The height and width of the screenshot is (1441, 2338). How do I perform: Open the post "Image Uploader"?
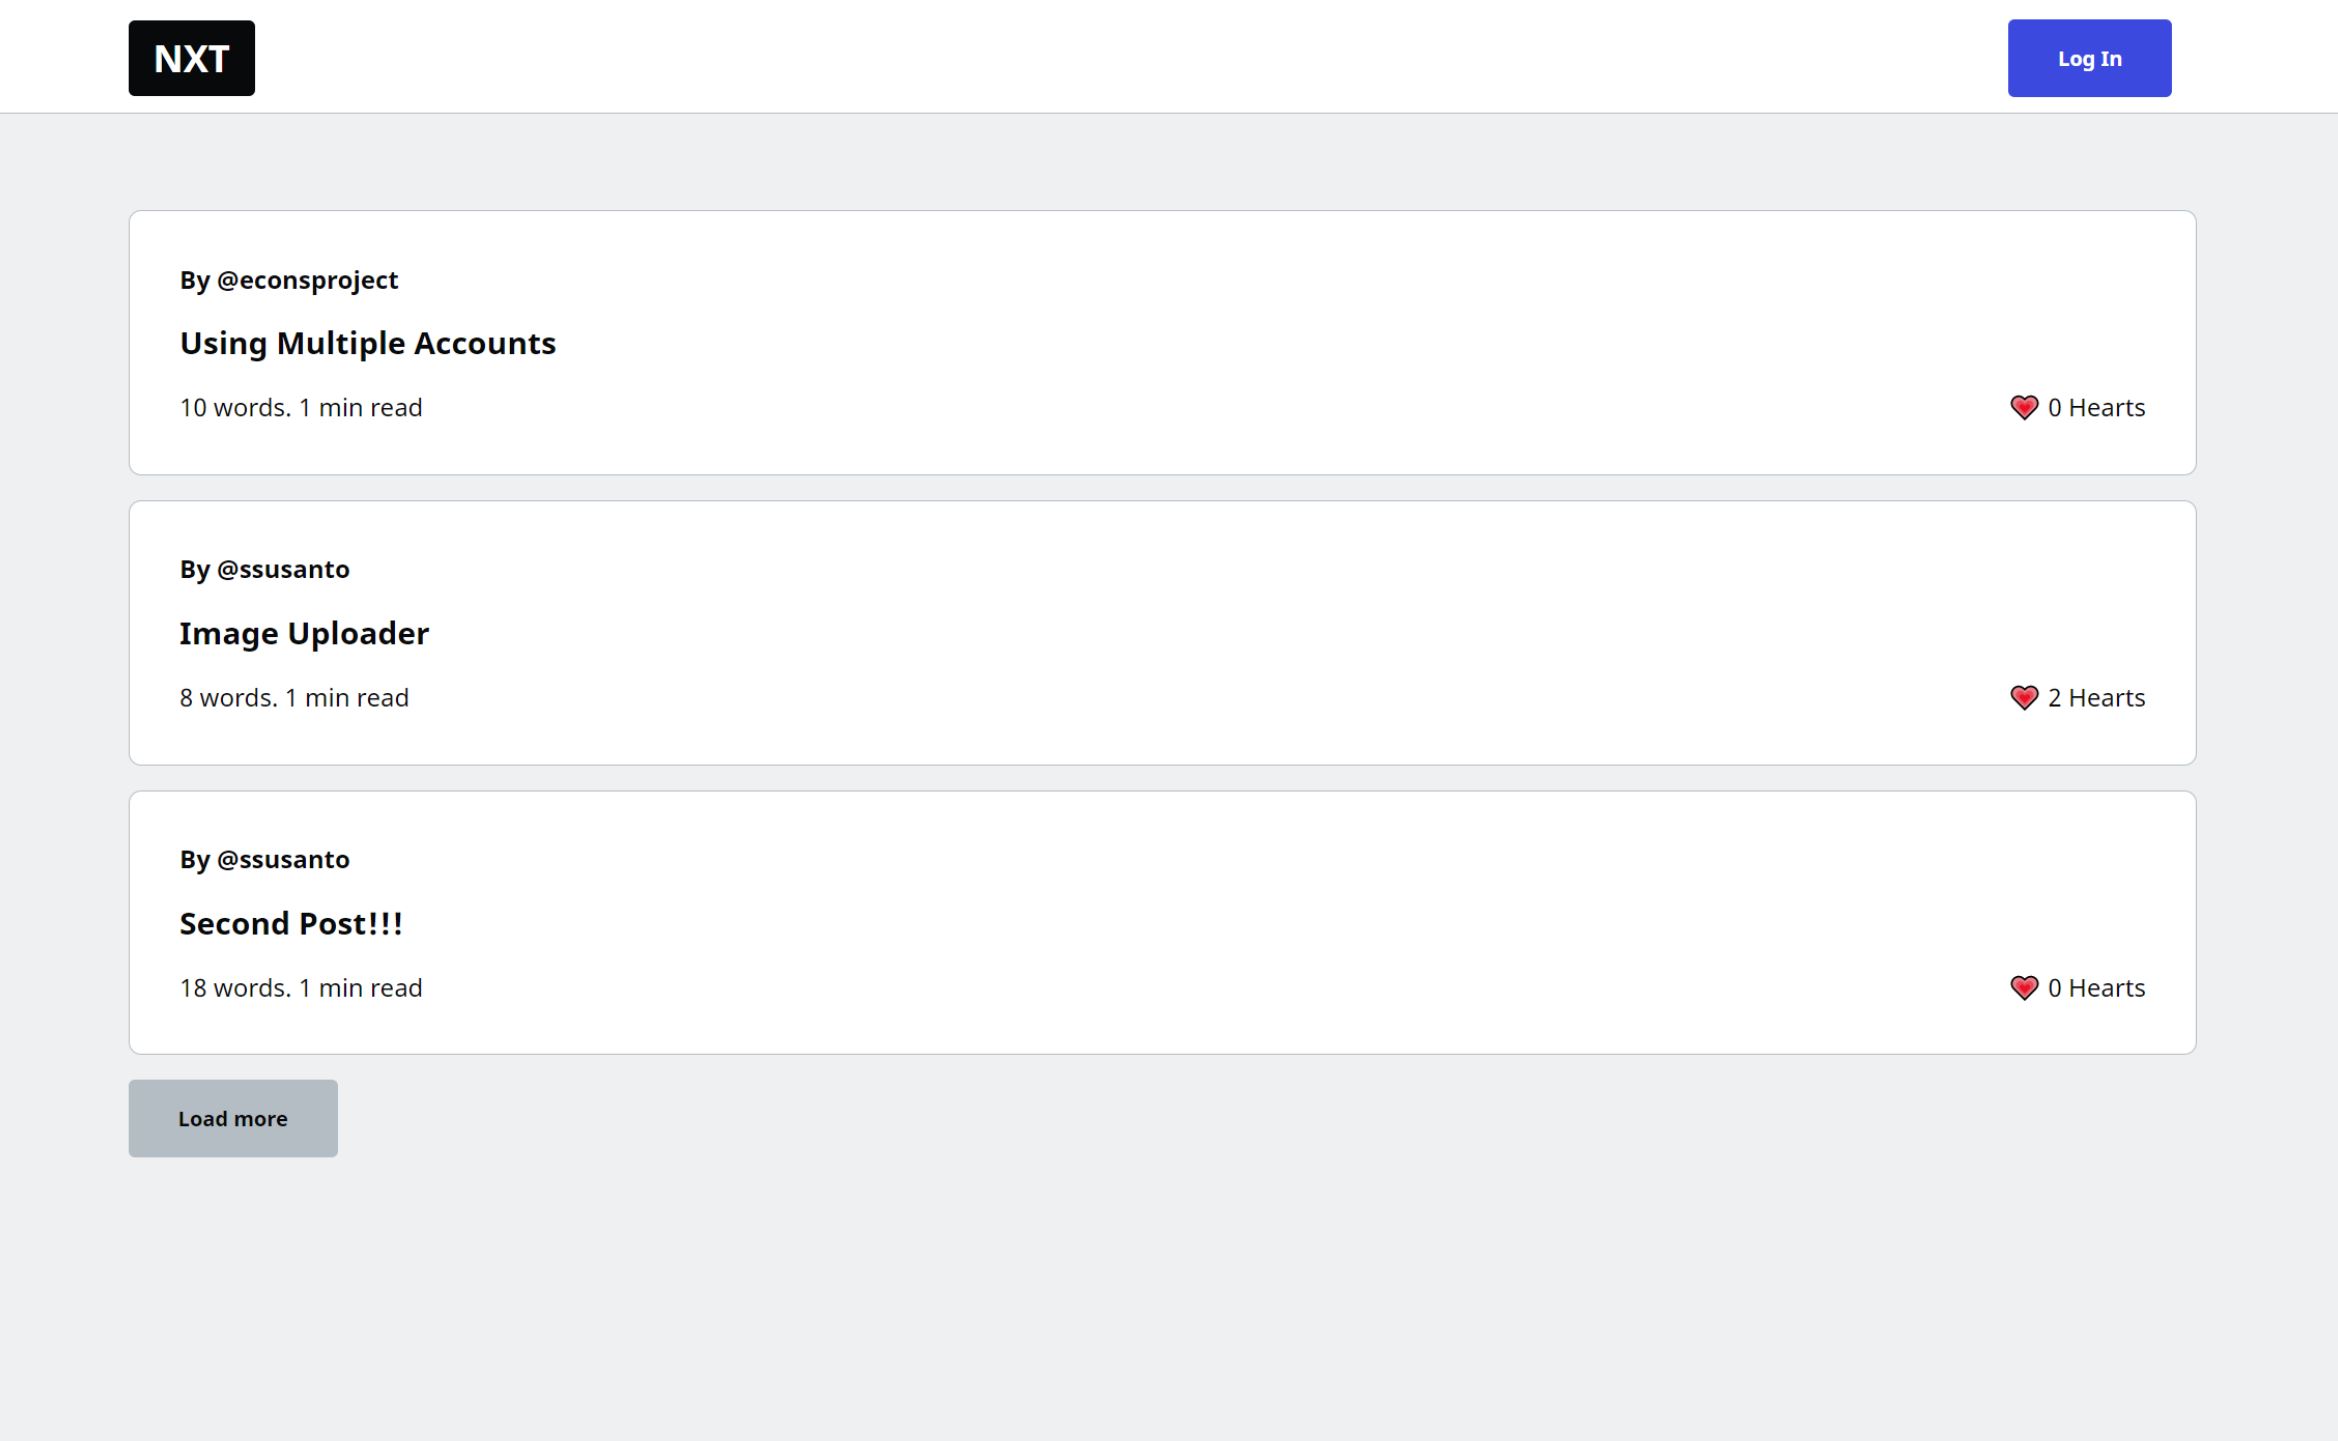304,633
